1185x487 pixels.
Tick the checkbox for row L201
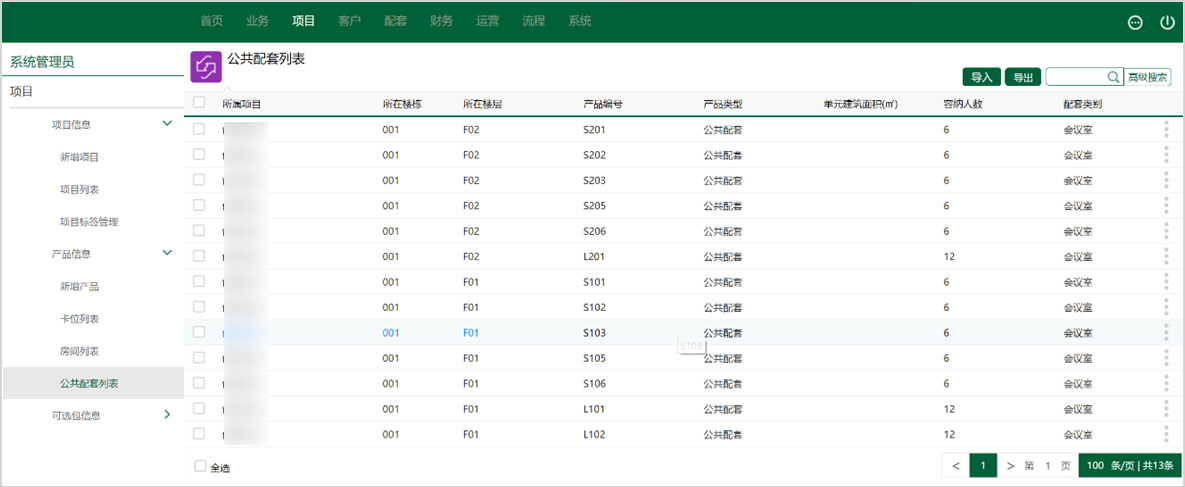(x=199, y=256)
